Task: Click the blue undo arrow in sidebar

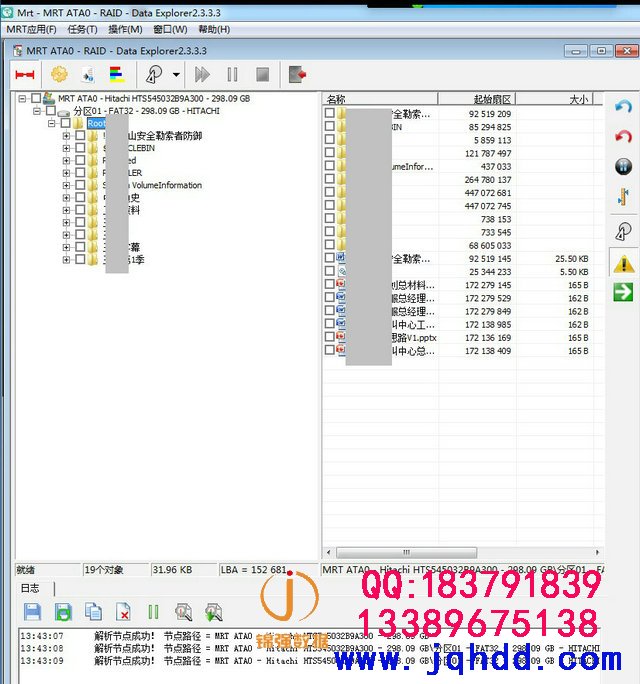Action: pyautogui.click(x=623, y=106)
